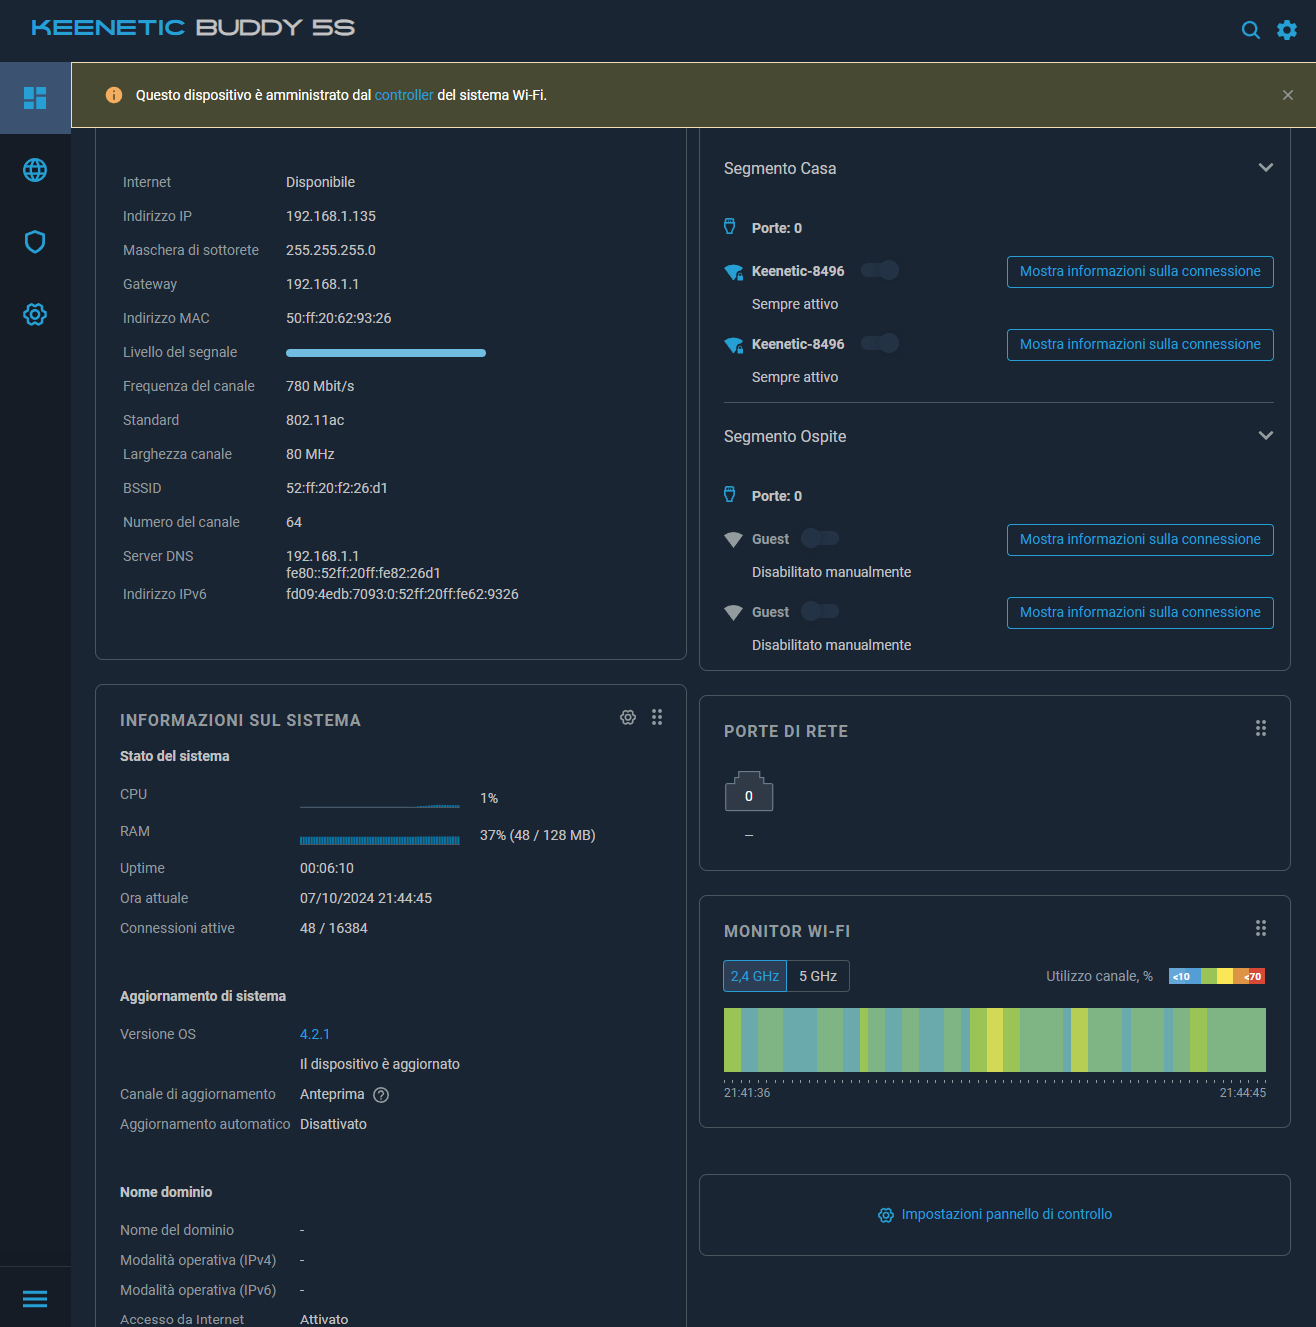1316x1327 pixels.
Task: Expand the sidebar hamburger menu
Action: (x=35, y=1299)
